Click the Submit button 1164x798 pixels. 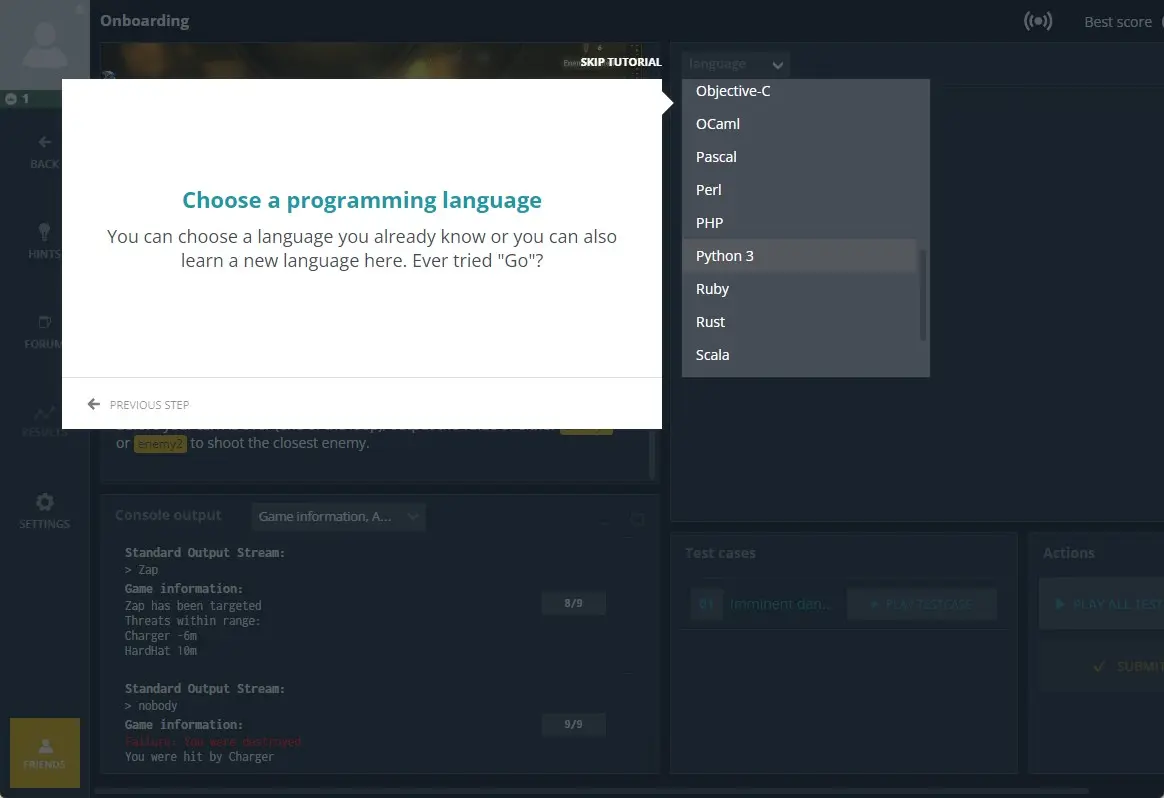[x=1102, y=667]
